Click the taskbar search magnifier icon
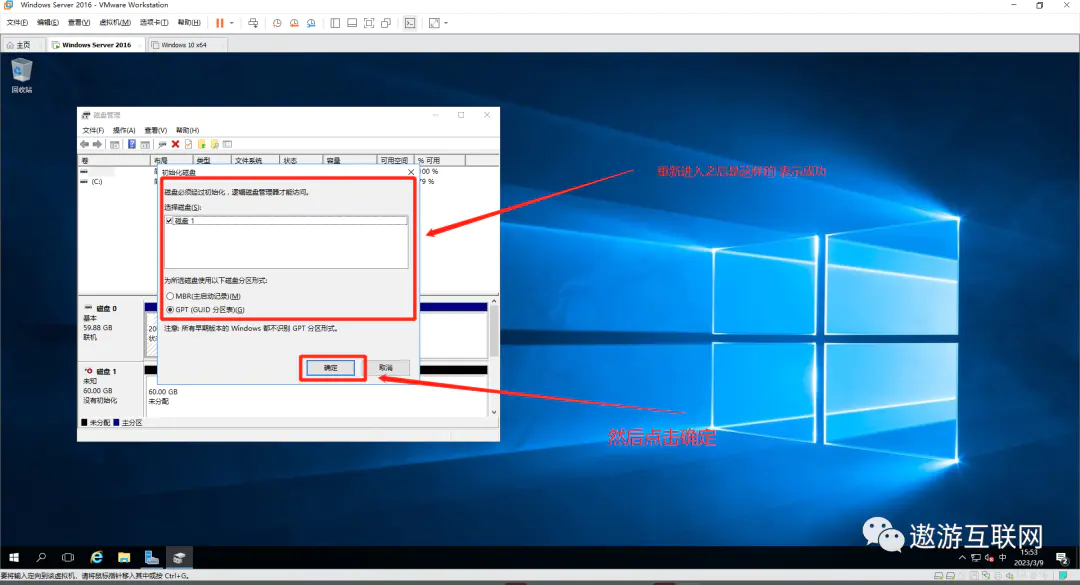The width and height of the screenshot is (1080, 585). [x=41, y=557]
